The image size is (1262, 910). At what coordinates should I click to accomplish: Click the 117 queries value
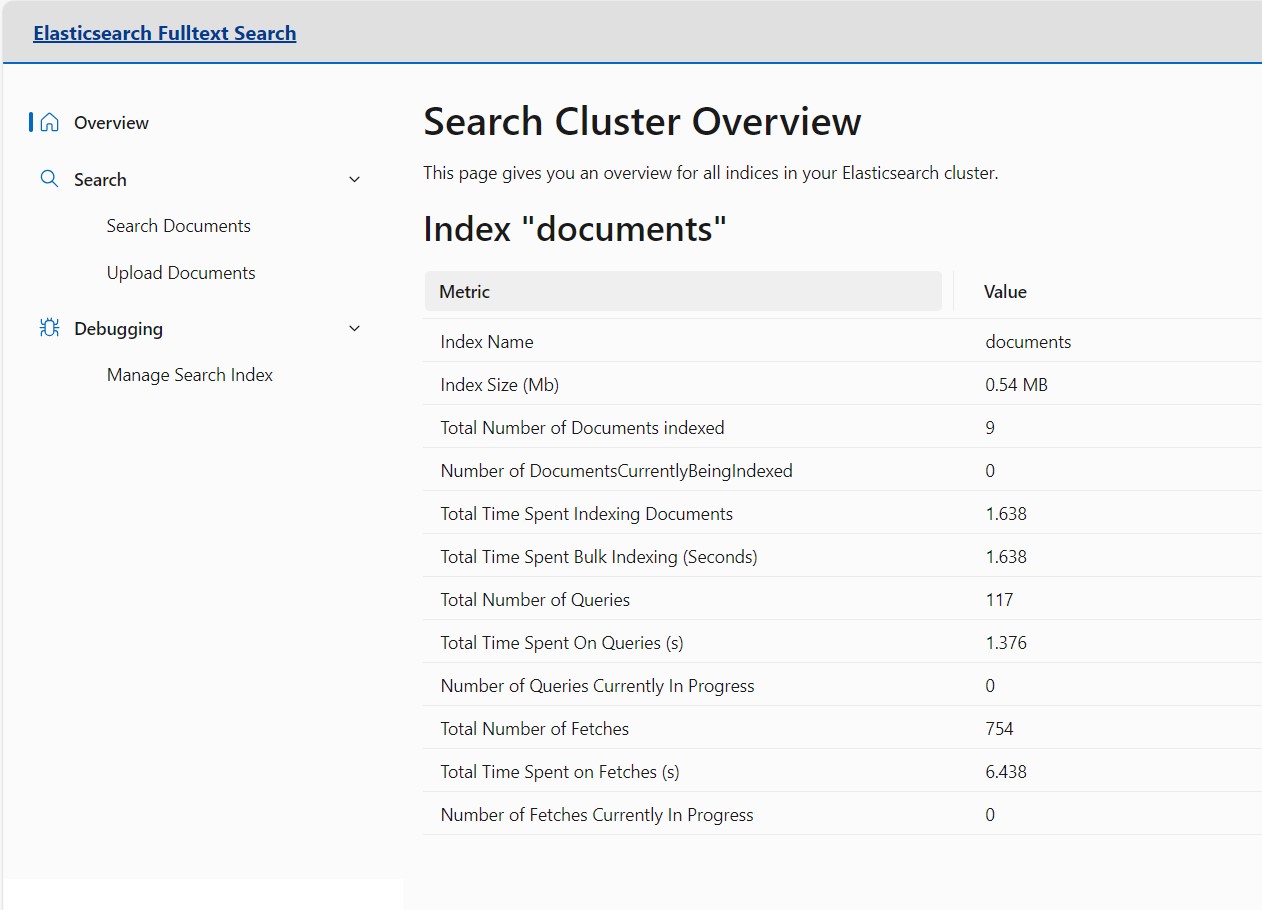point(999,600)
